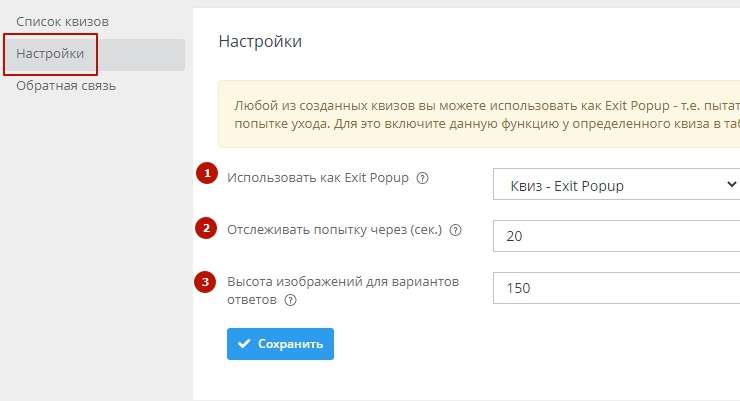Click the Настройки page heading
This screenshot has width=740, height=401.
coord(260,41)
